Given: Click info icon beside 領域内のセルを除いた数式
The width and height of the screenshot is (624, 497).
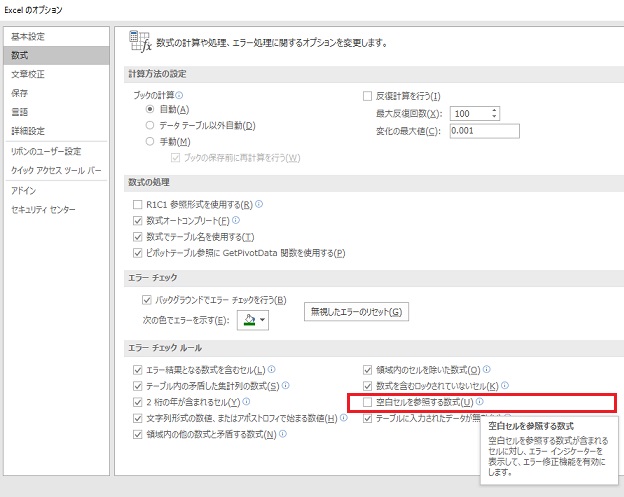Looking at the screenshot, I should 486,370.
